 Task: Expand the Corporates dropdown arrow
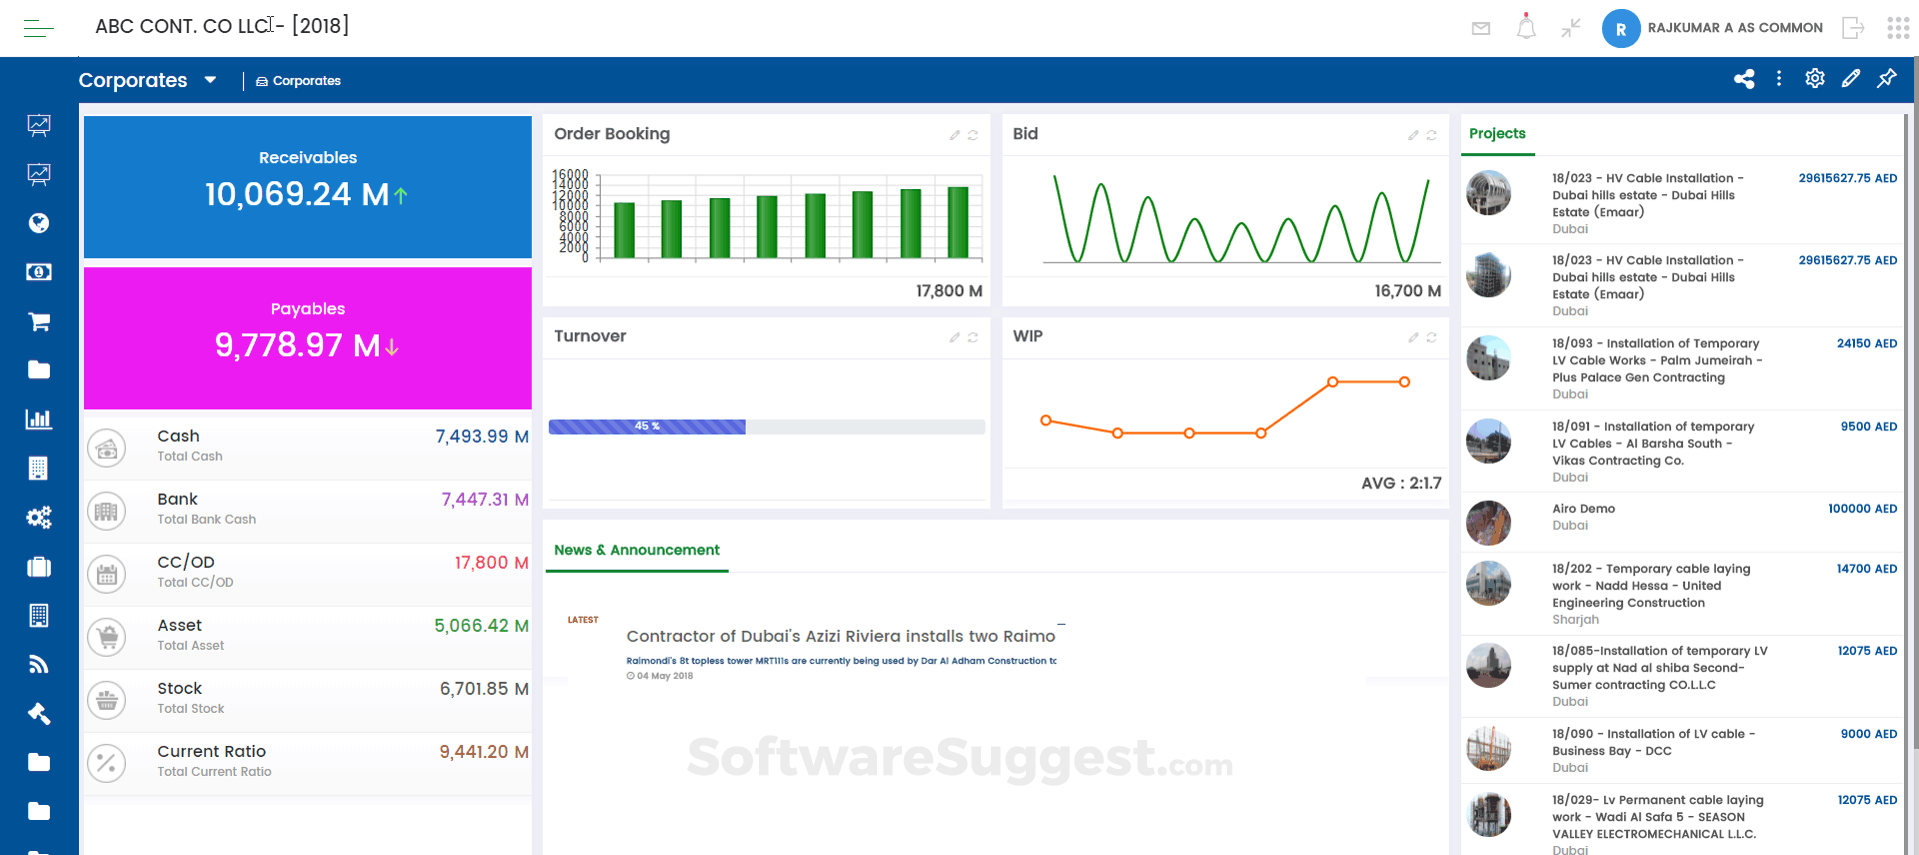tap(210, 80)
